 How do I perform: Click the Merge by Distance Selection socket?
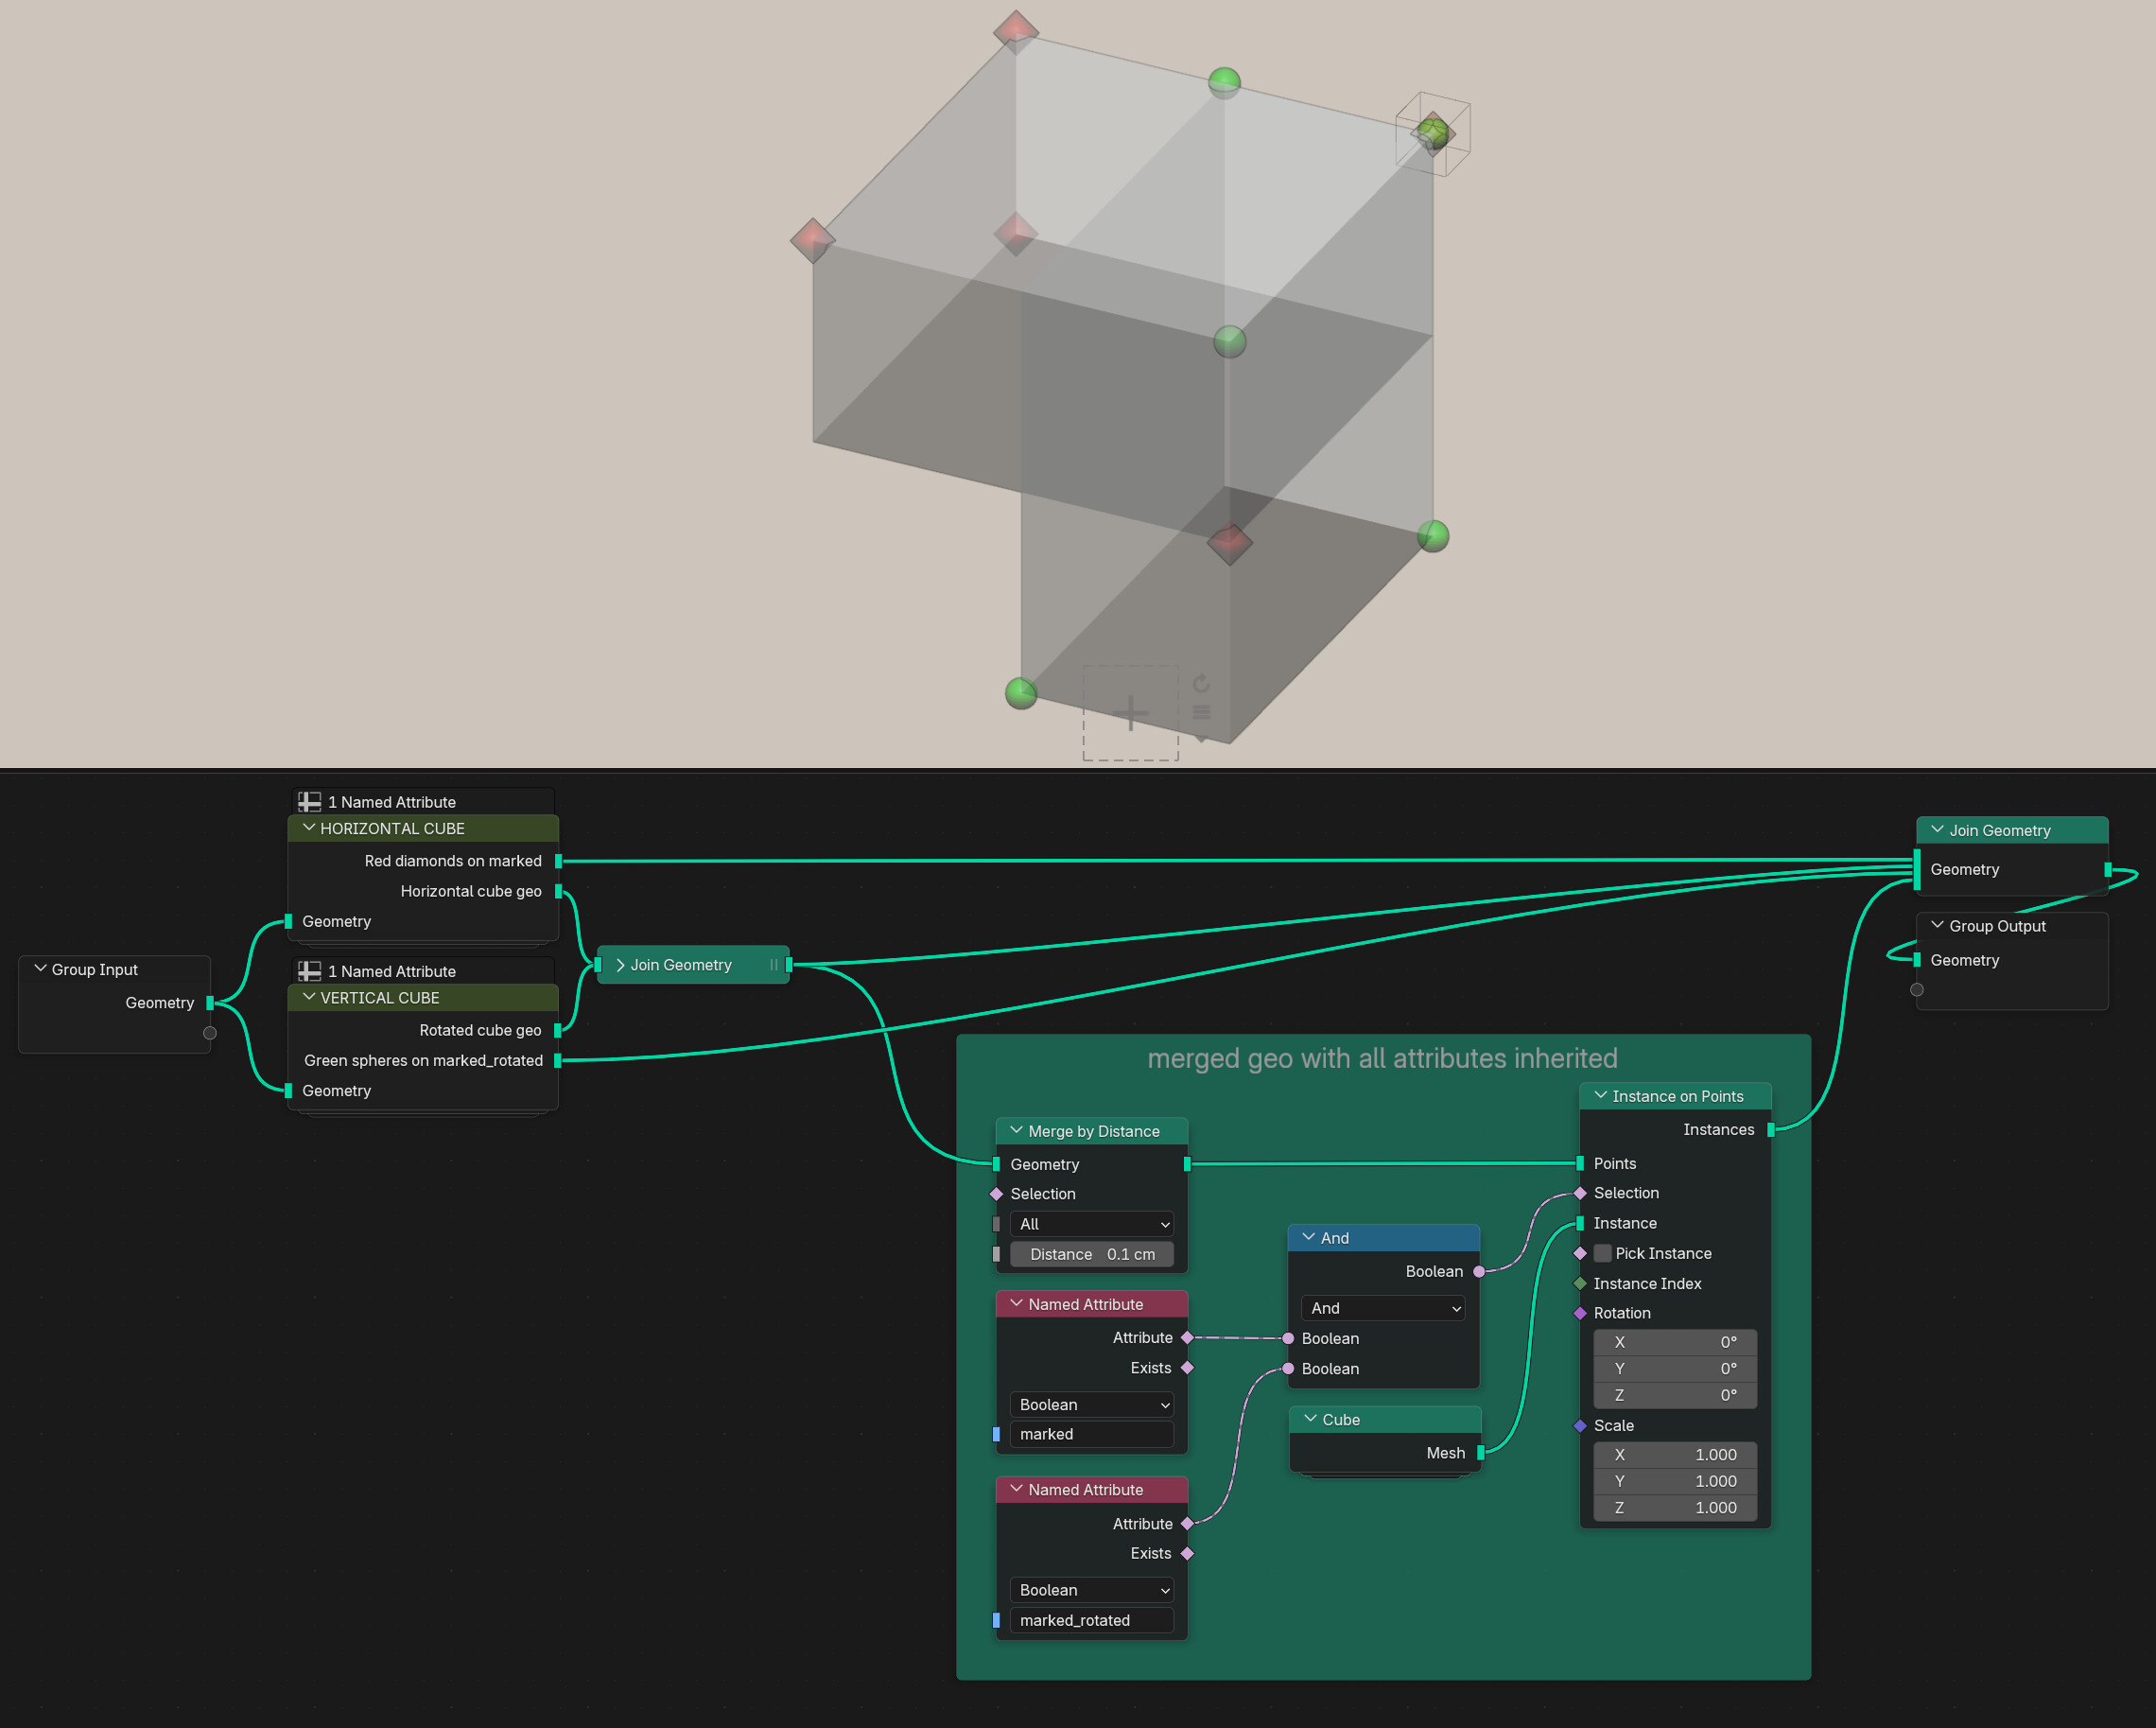click(x=996, y=1194)
